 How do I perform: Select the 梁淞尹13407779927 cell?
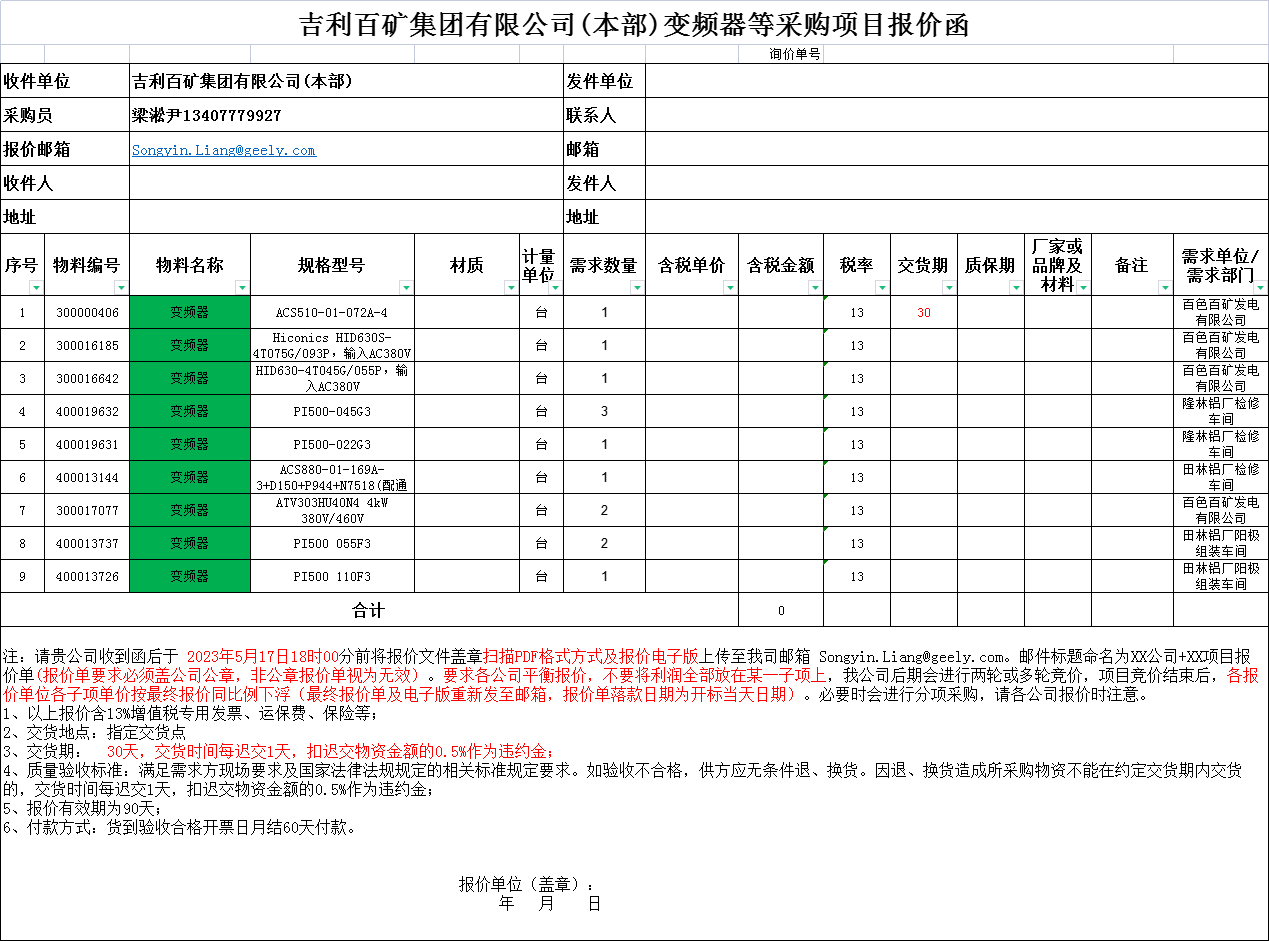(x=346, y=115)
